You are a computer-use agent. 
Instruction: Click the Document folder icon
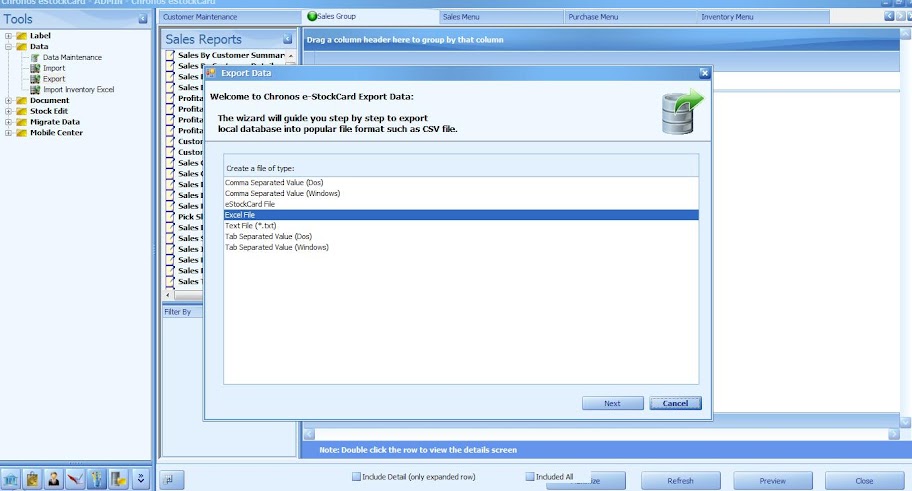pyautogui.click(x=22, y=101)
